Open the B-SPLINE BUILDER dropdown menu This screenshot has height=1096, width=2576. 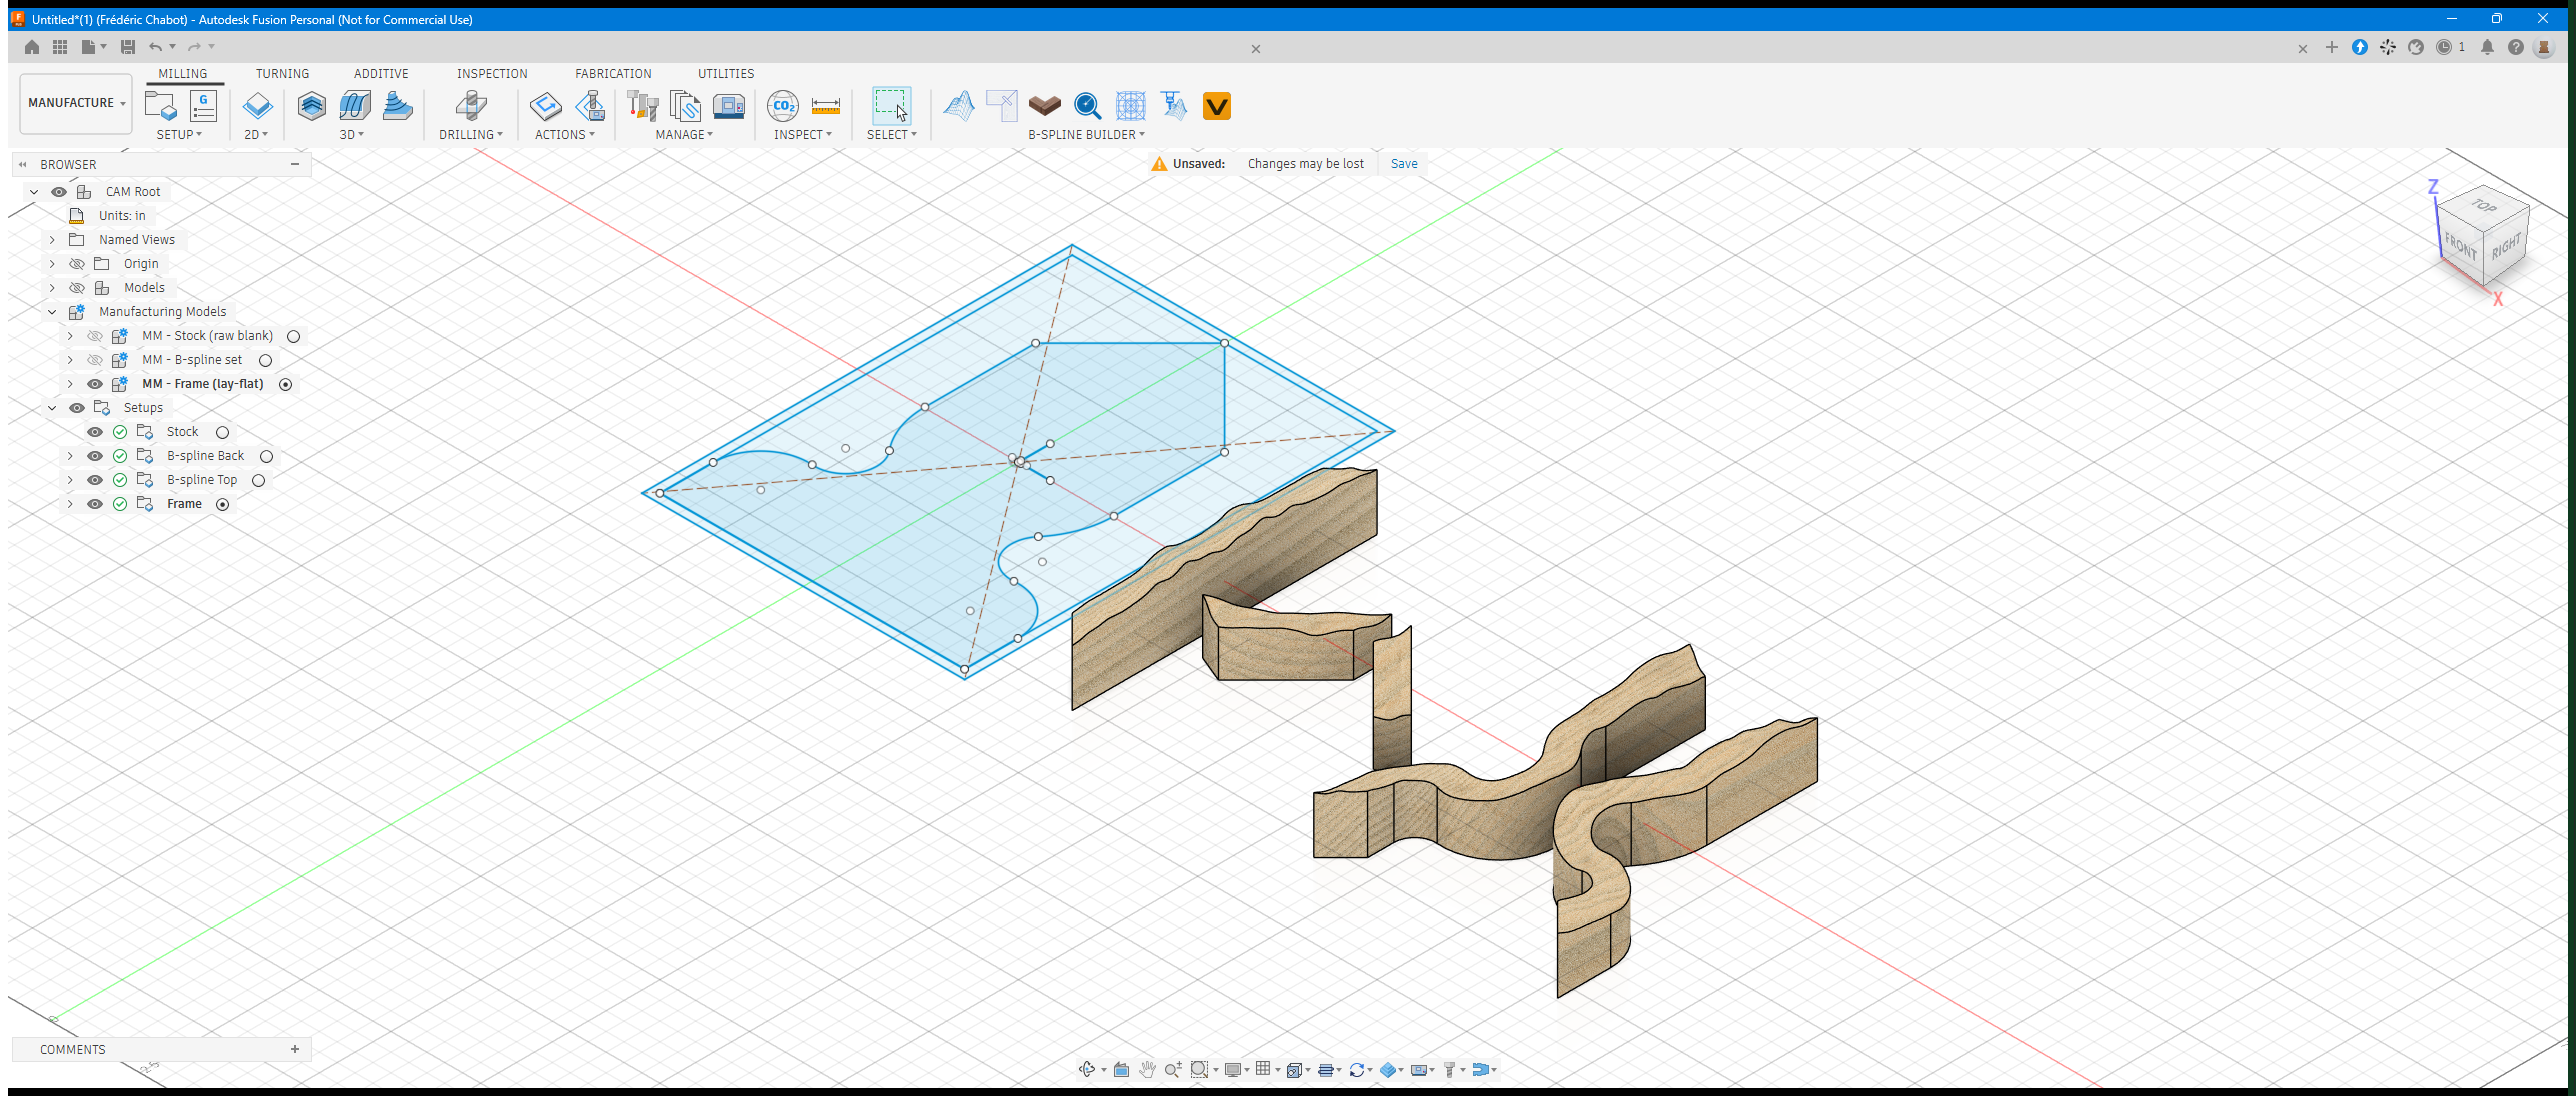pyautogui.click(x=1086, y=135)
